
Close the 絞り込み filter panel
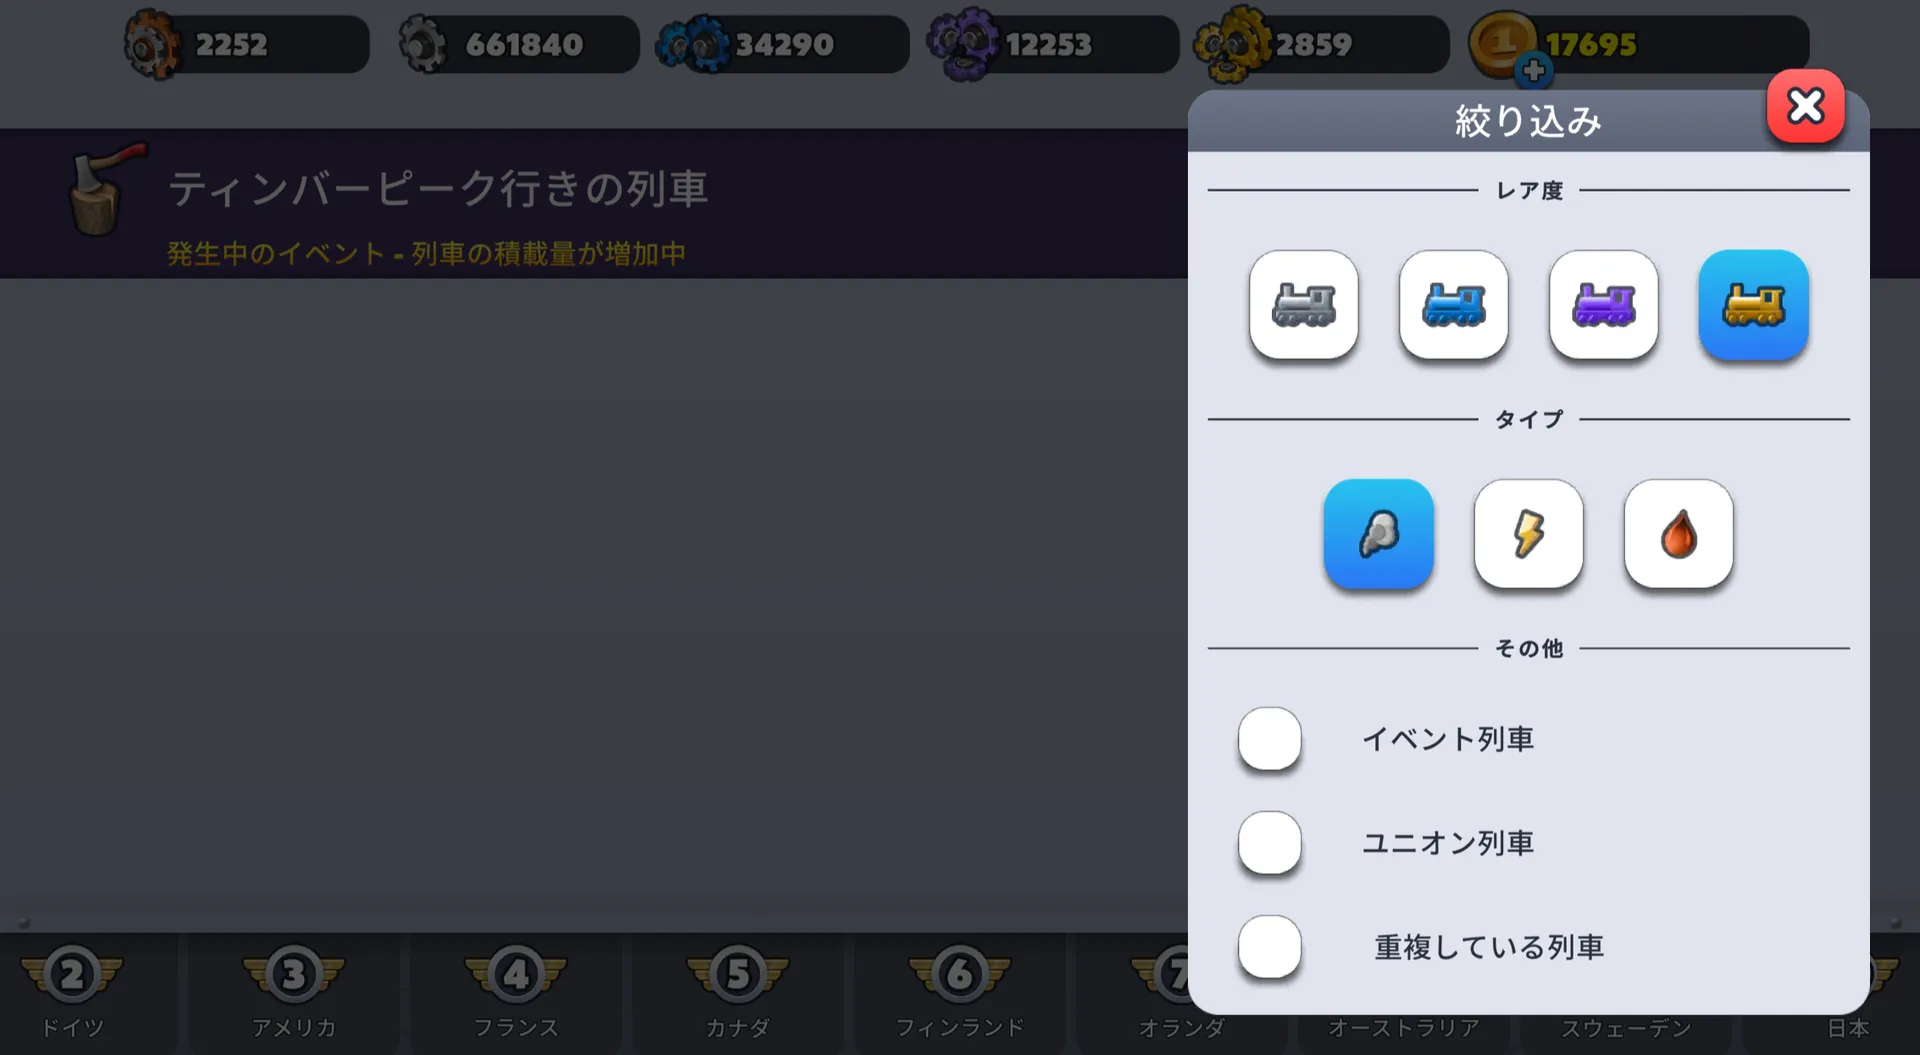click(x=1806, y=106)
